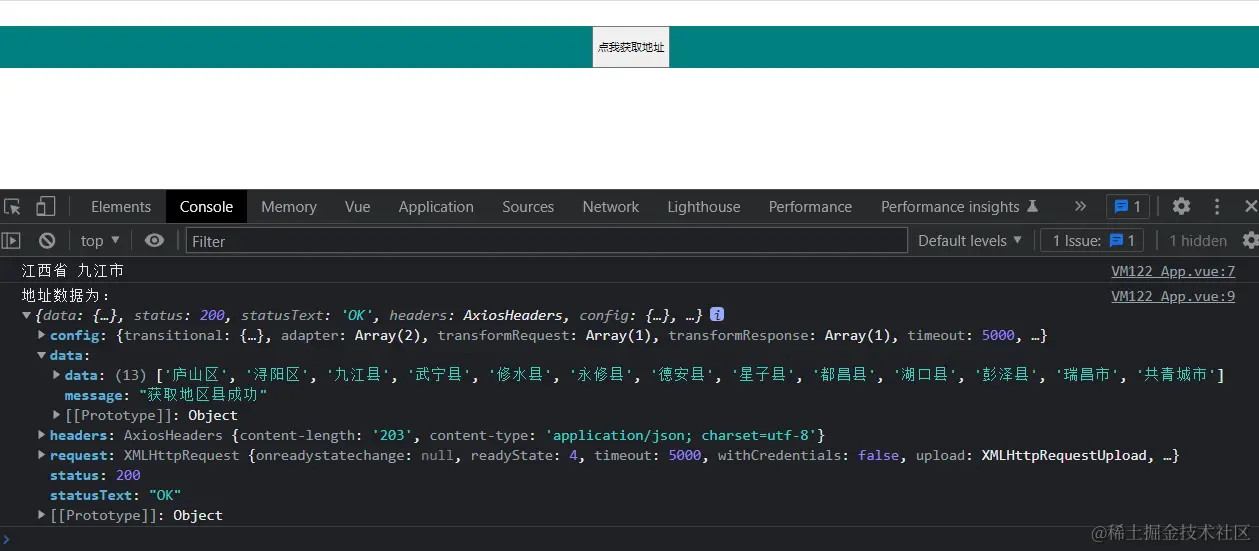This screenshot has width=1259, height=551.
Task: Activate the inspect element picker icon
Action: tap(12, 207)
